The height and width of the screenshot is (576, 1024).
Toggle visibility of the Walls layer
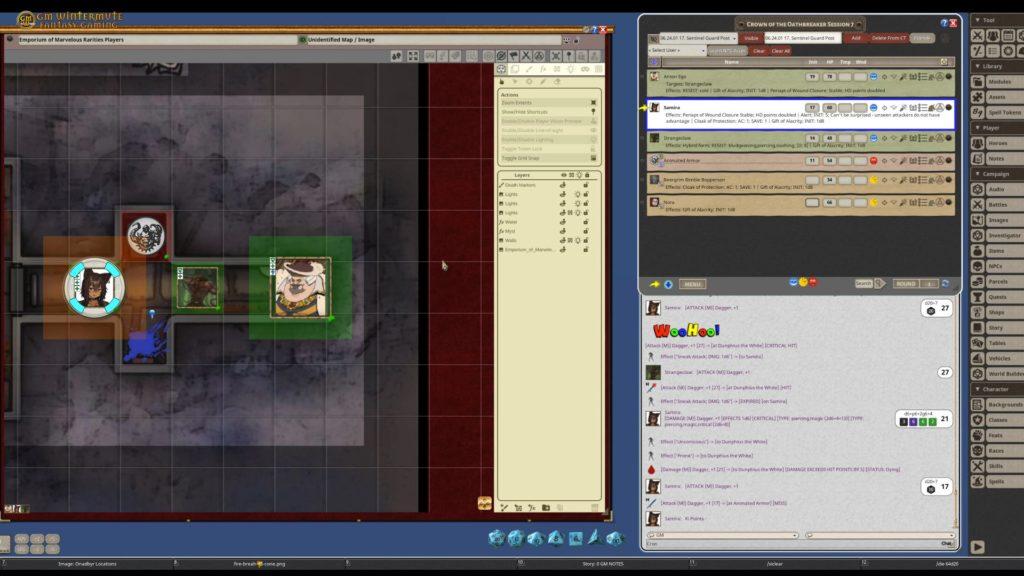563,240
